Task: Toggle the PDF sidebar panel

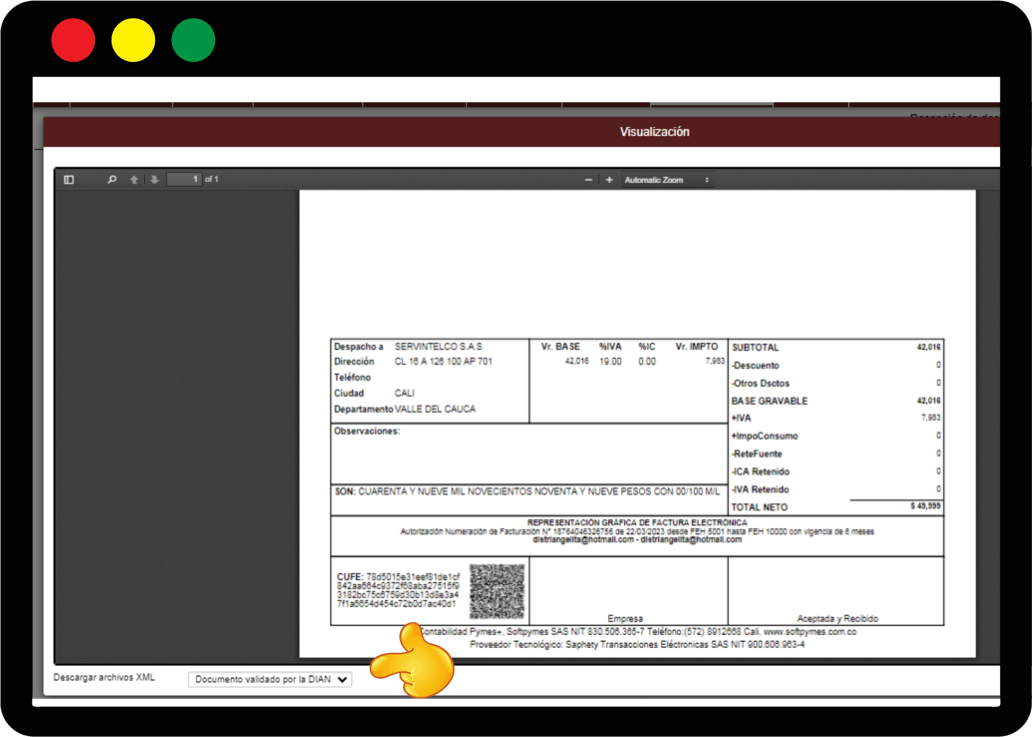Action: (x=68, y=180)
